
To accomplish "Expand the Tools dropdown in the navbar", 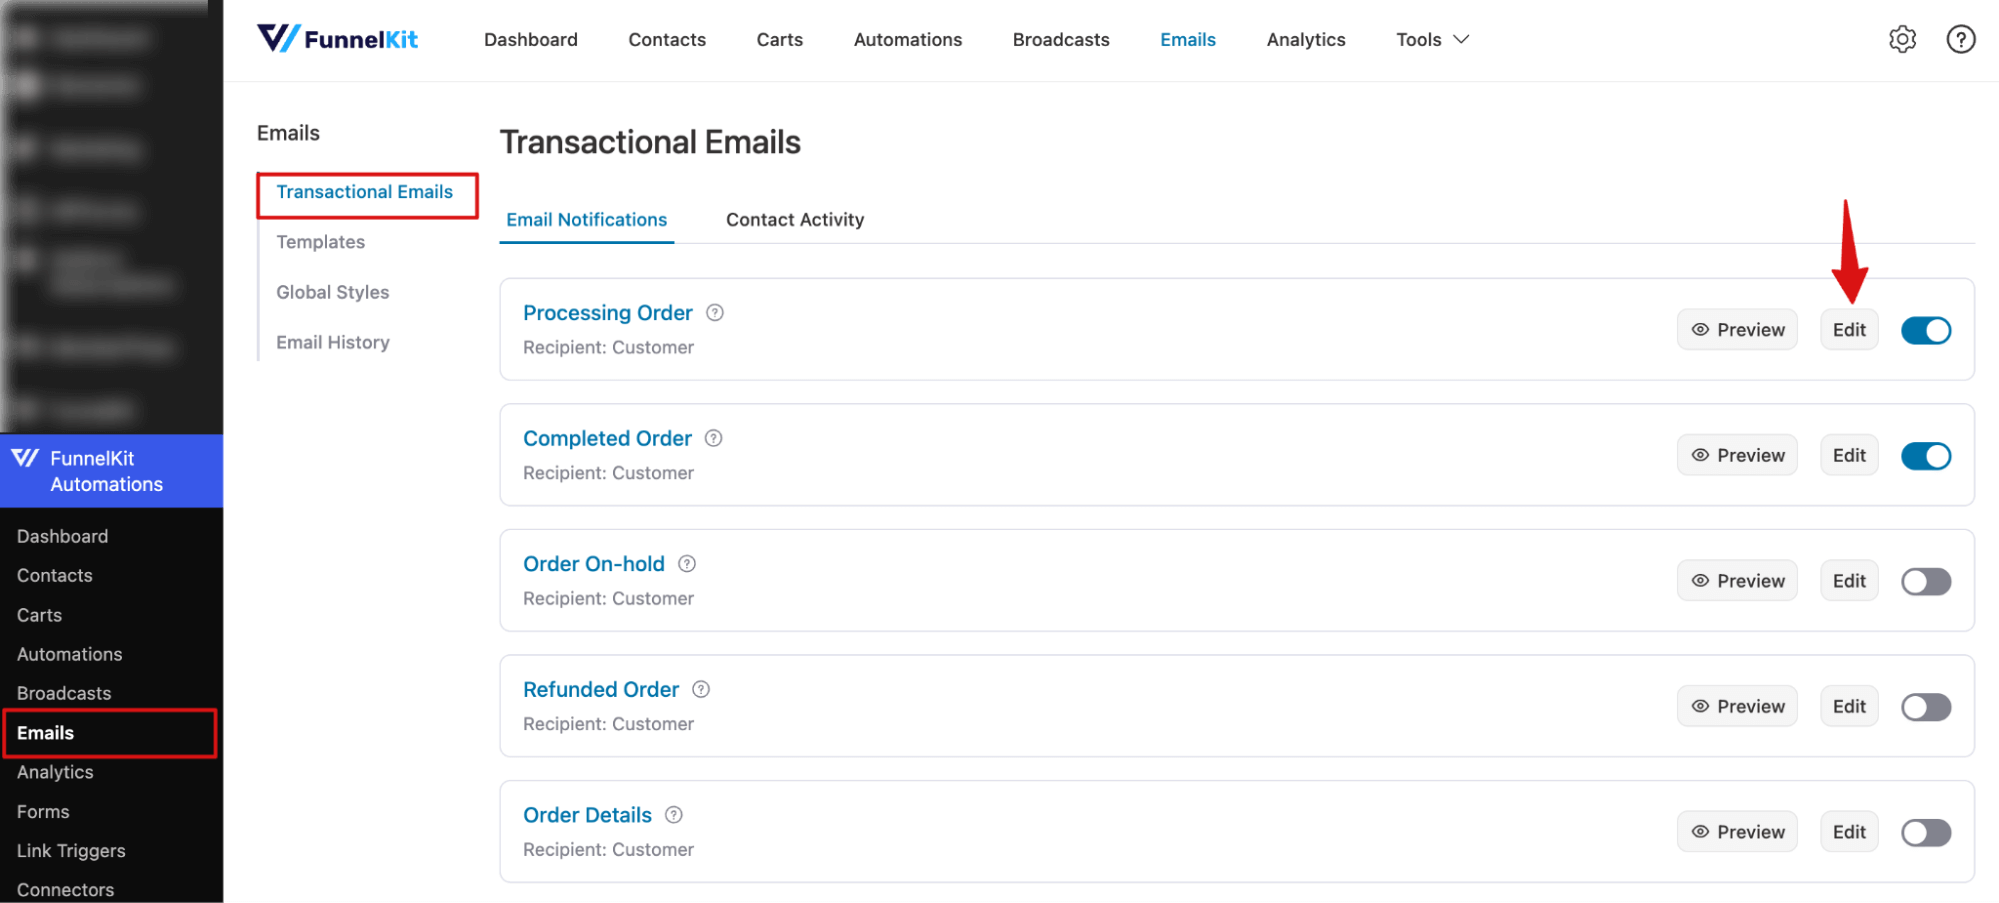I will [x=1430, y=39].
